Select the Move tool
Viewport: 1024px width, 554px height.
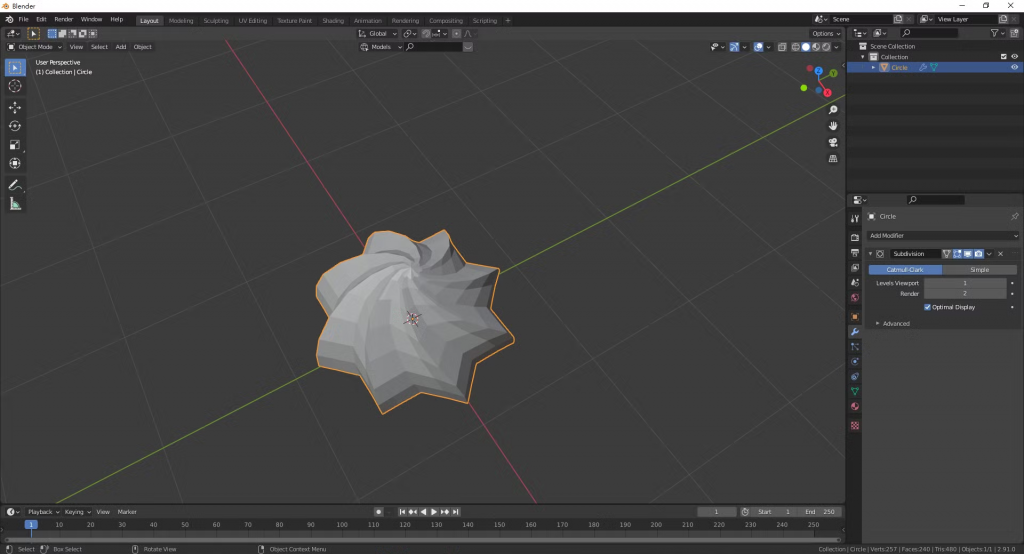click(x=15, y=107)
